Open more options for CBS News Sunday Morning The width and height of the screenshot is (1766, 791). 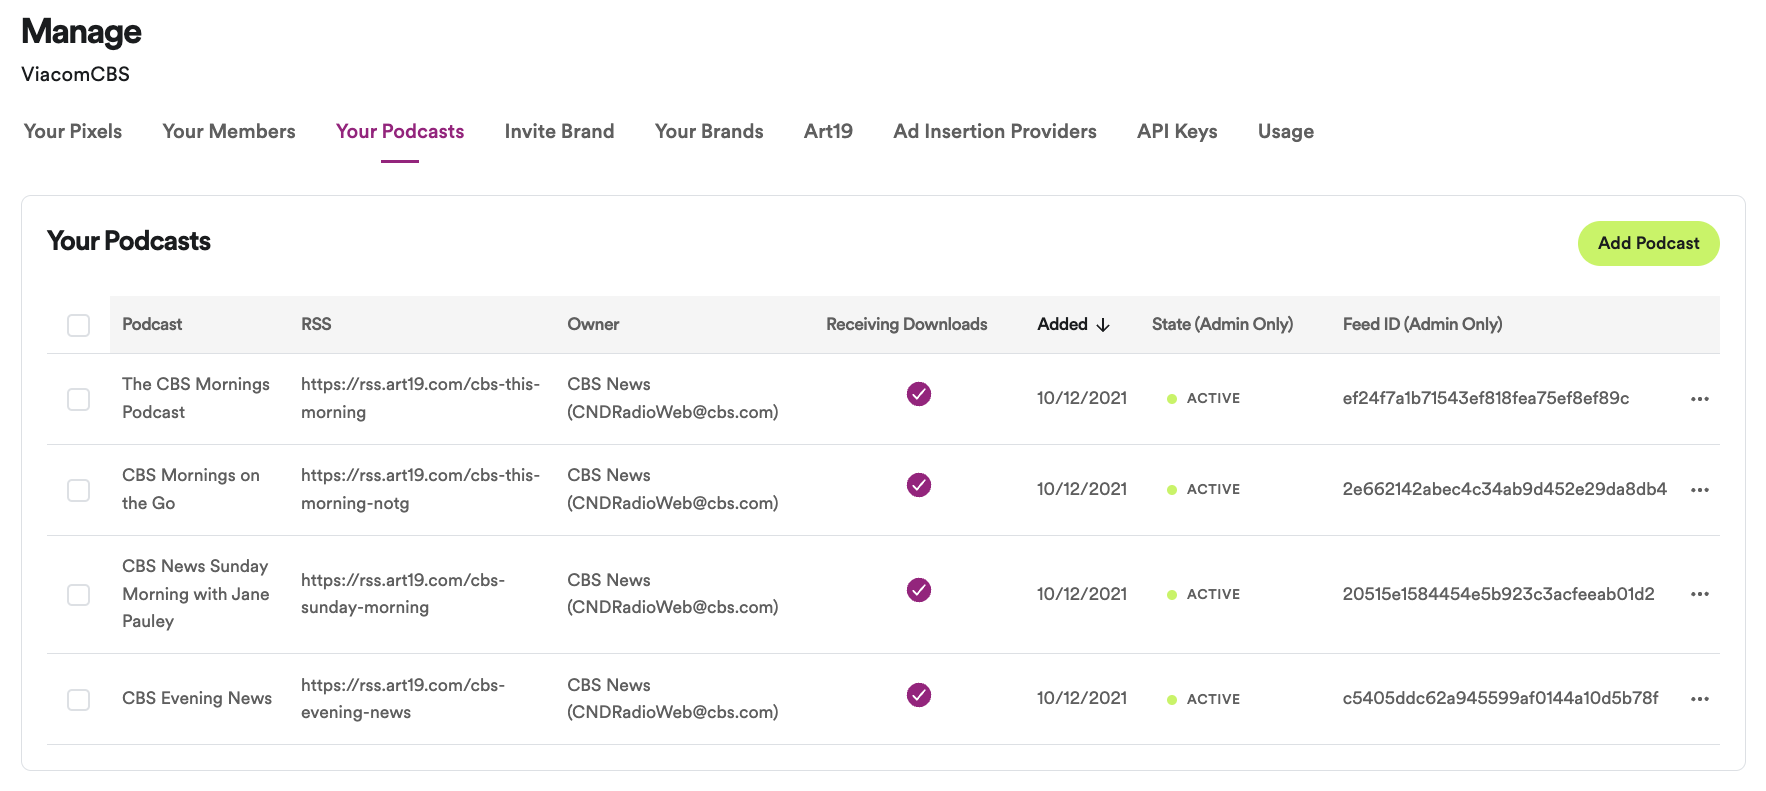point(1699,594)
